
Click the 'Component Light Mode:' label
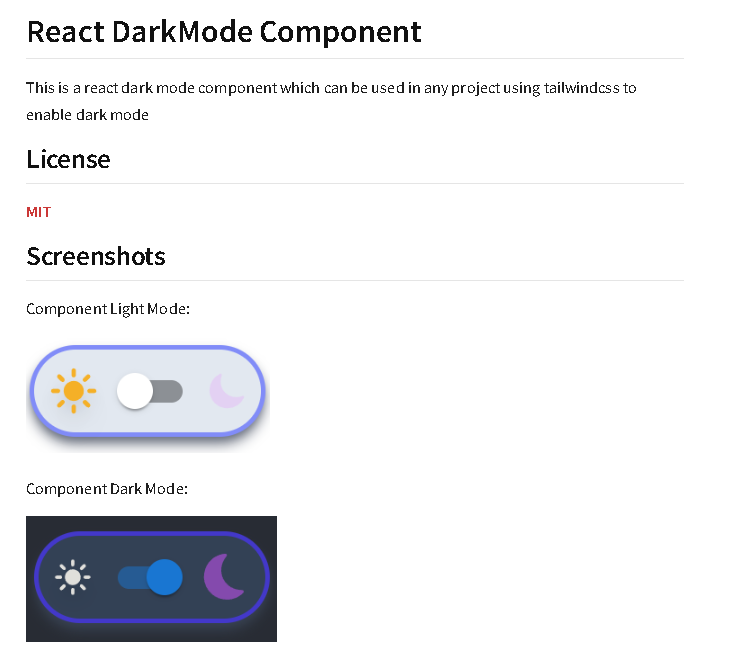coord(108,309)
